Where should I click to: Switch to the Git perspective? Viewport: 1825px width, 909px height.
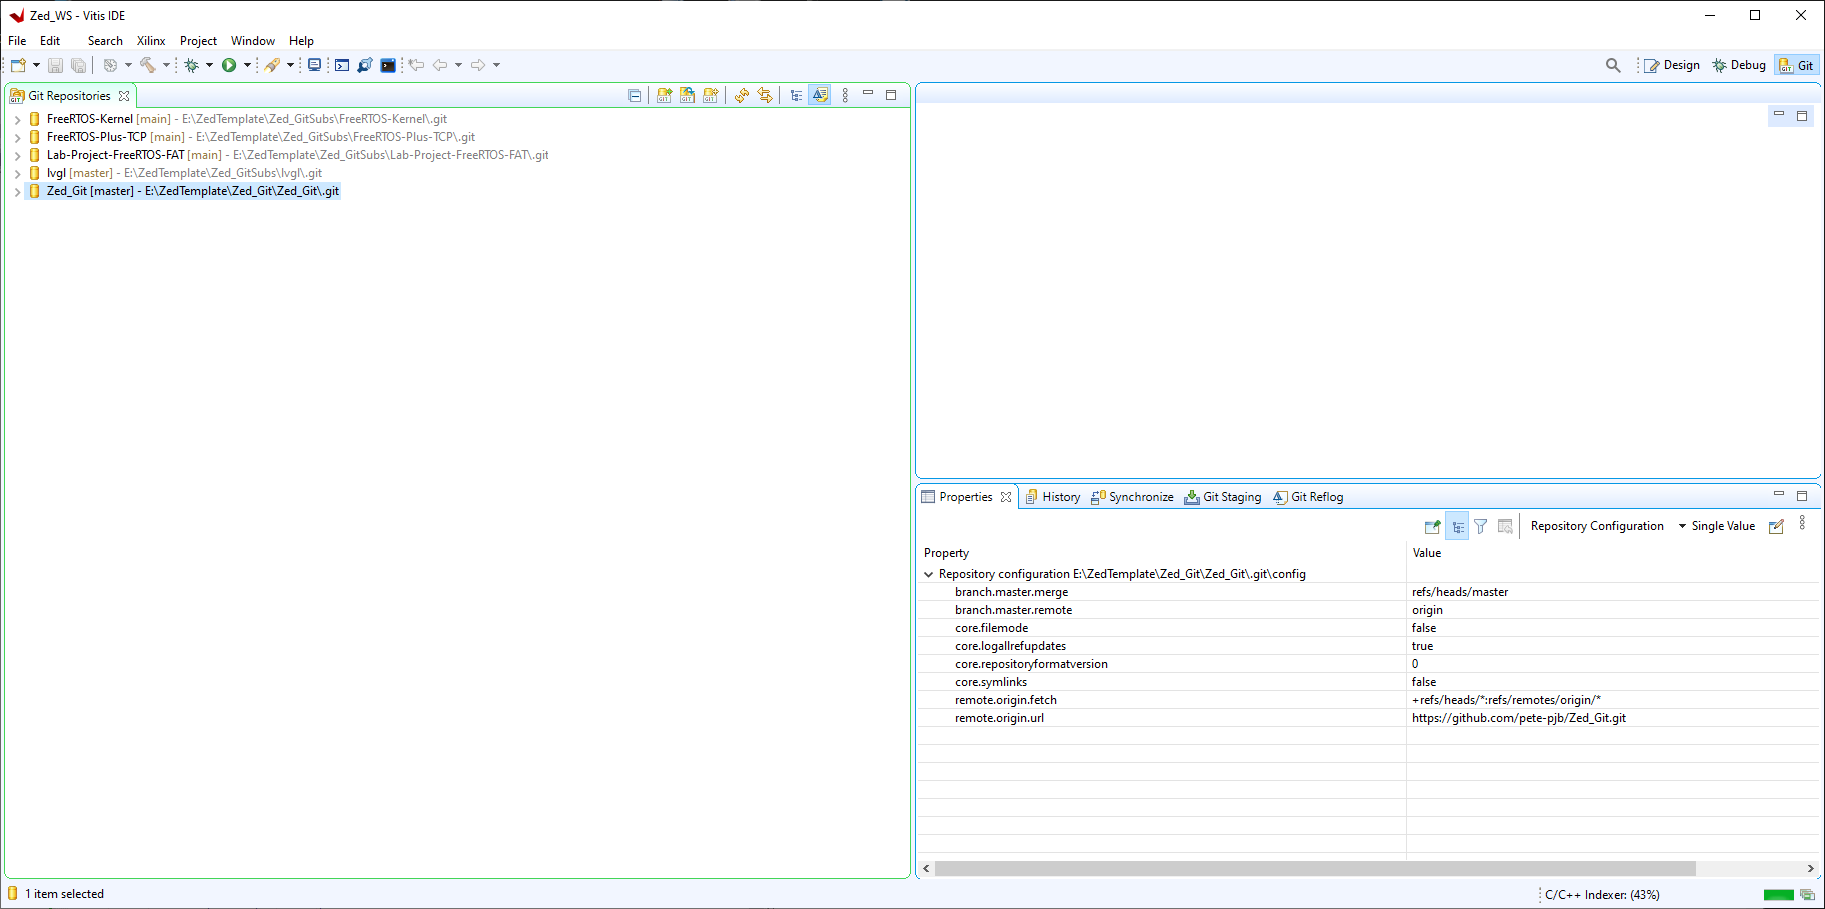click(1796, 65)
